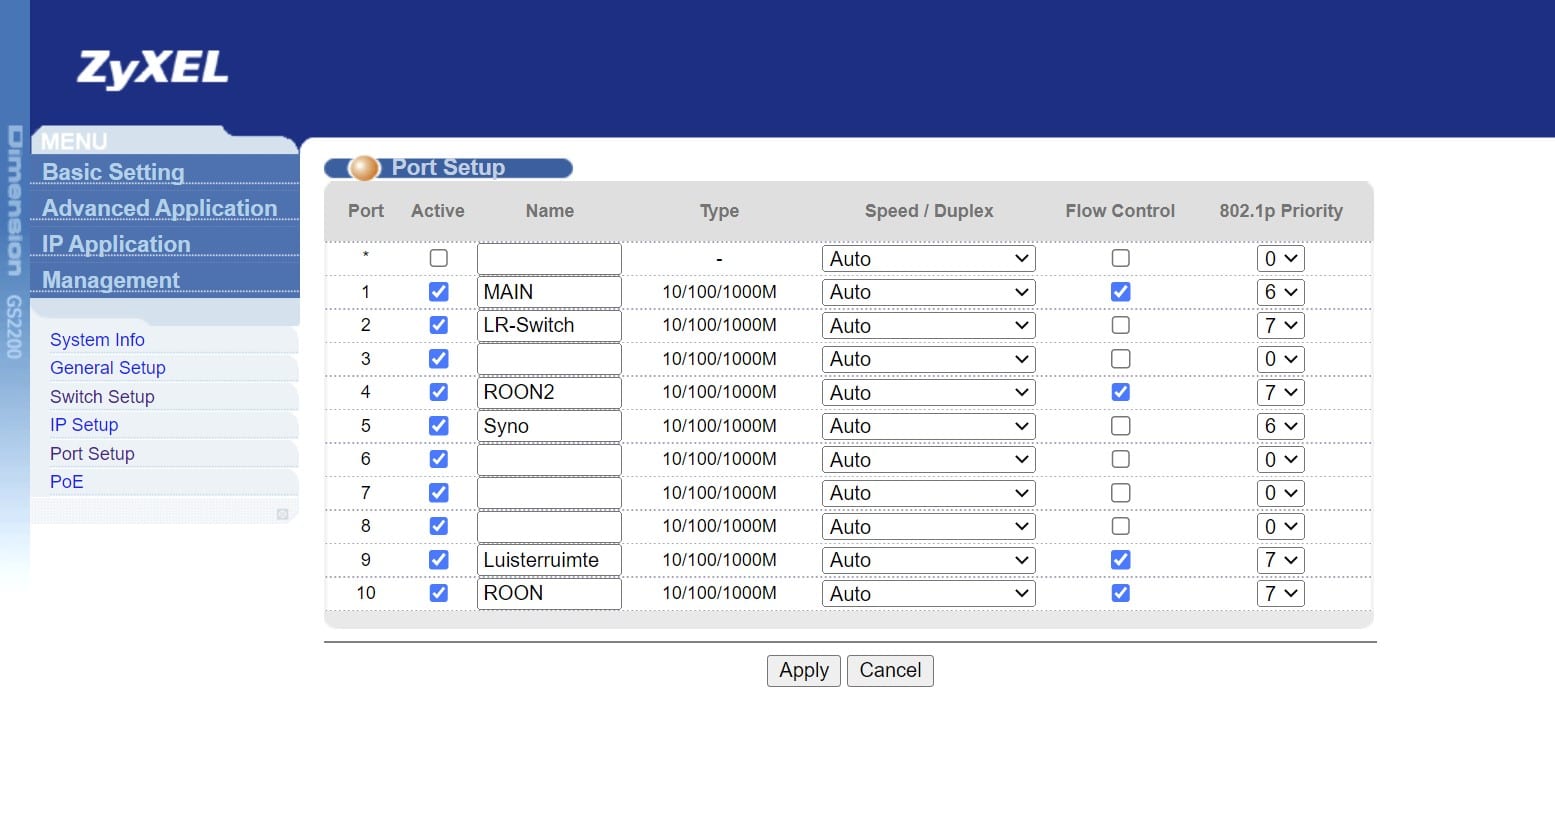Click the ZyXEL logo

[x=152, y=69]
